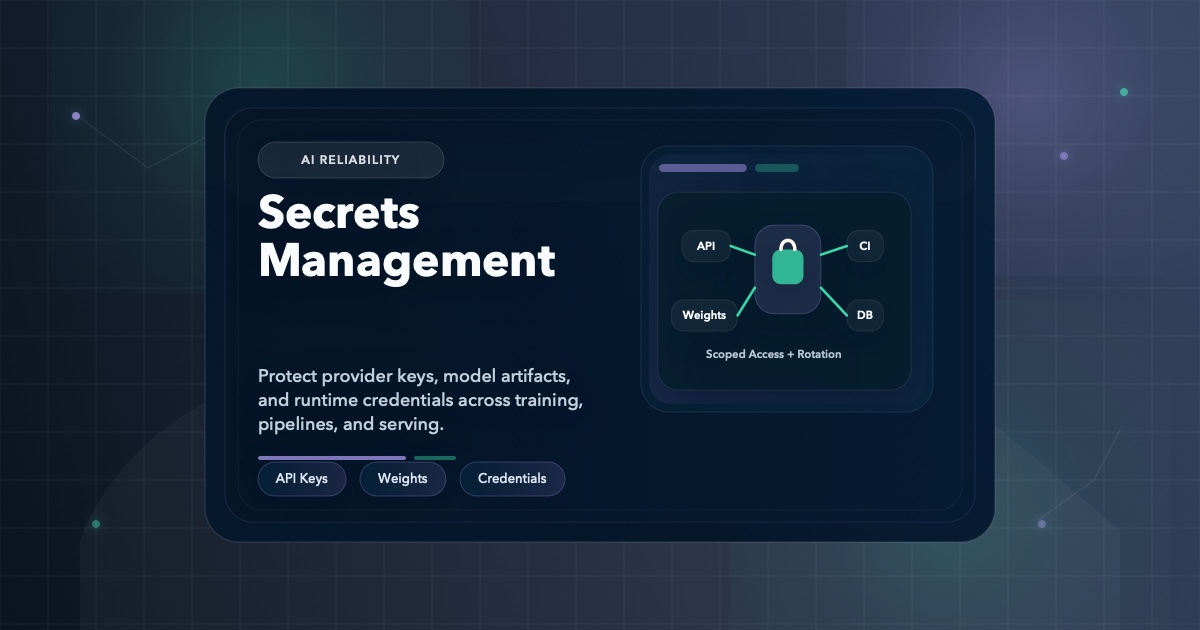Toggle the API Keys pill
The width and height of the screenshot is (1200, 630).
pyautogui.click(x=302, y=478)
